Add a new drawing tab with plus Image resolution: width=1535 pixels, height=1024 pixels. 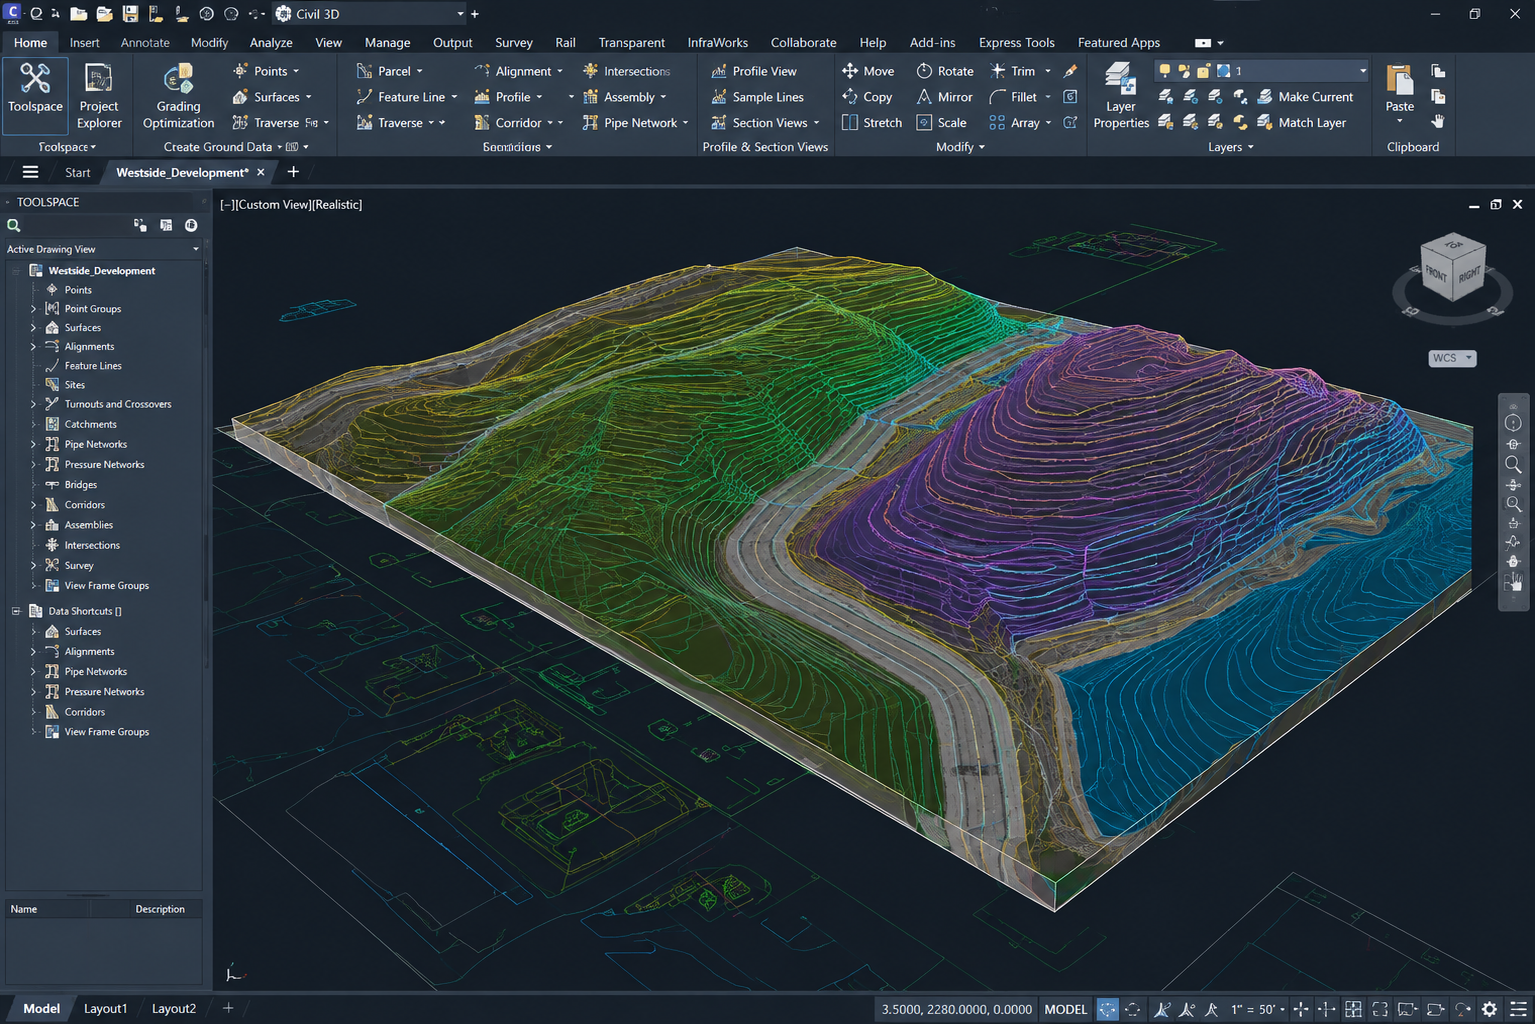coord(293,172)
